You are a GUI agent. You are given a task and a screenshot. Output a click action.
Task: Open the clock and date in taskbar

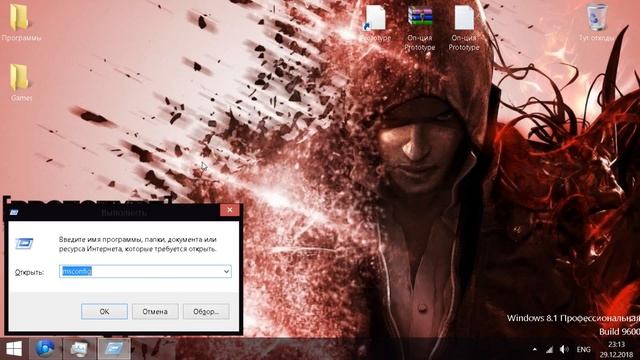[616, 349]
